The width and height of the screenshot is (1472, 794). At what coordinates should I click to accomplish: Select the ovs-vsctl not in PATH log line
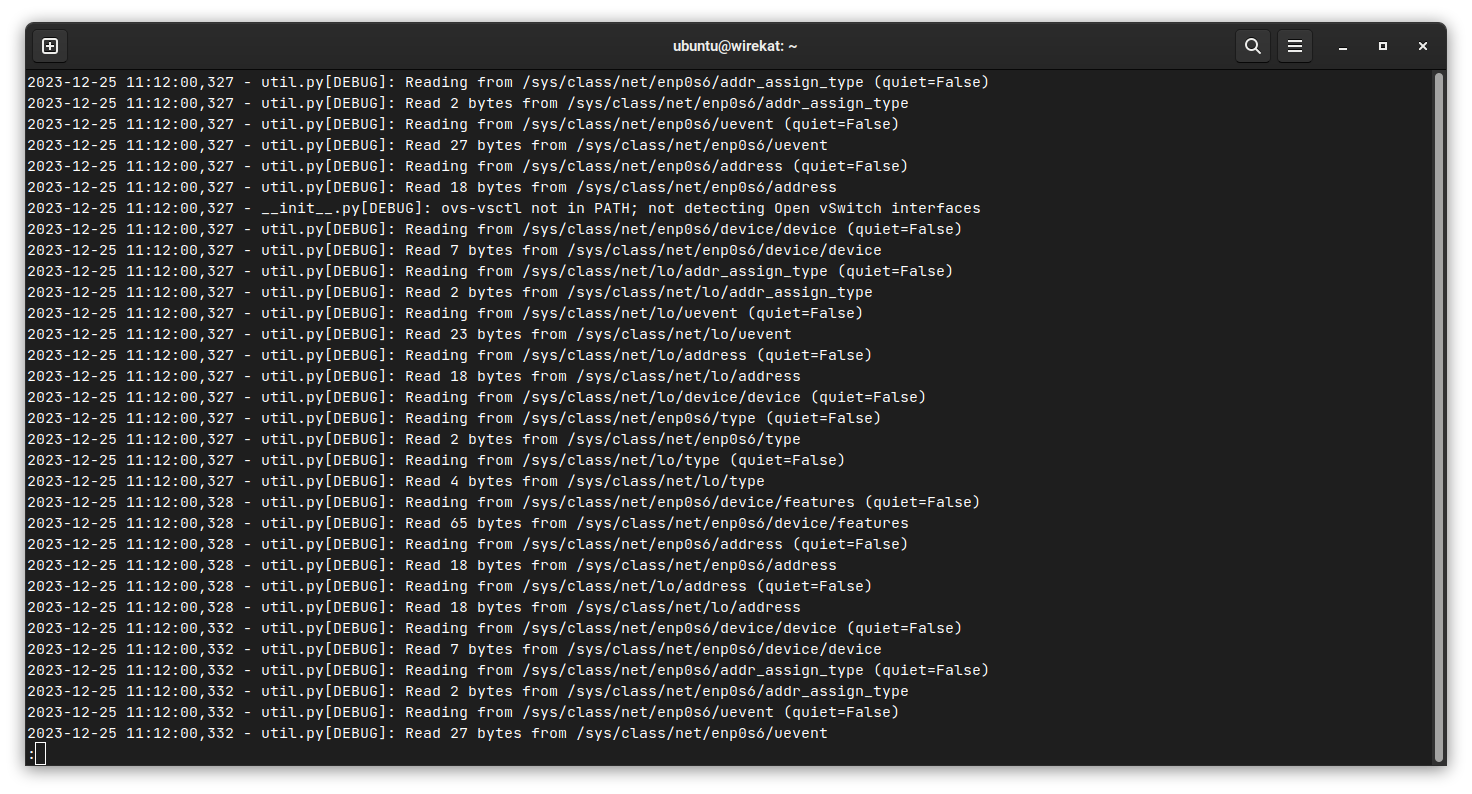[500, 208]
